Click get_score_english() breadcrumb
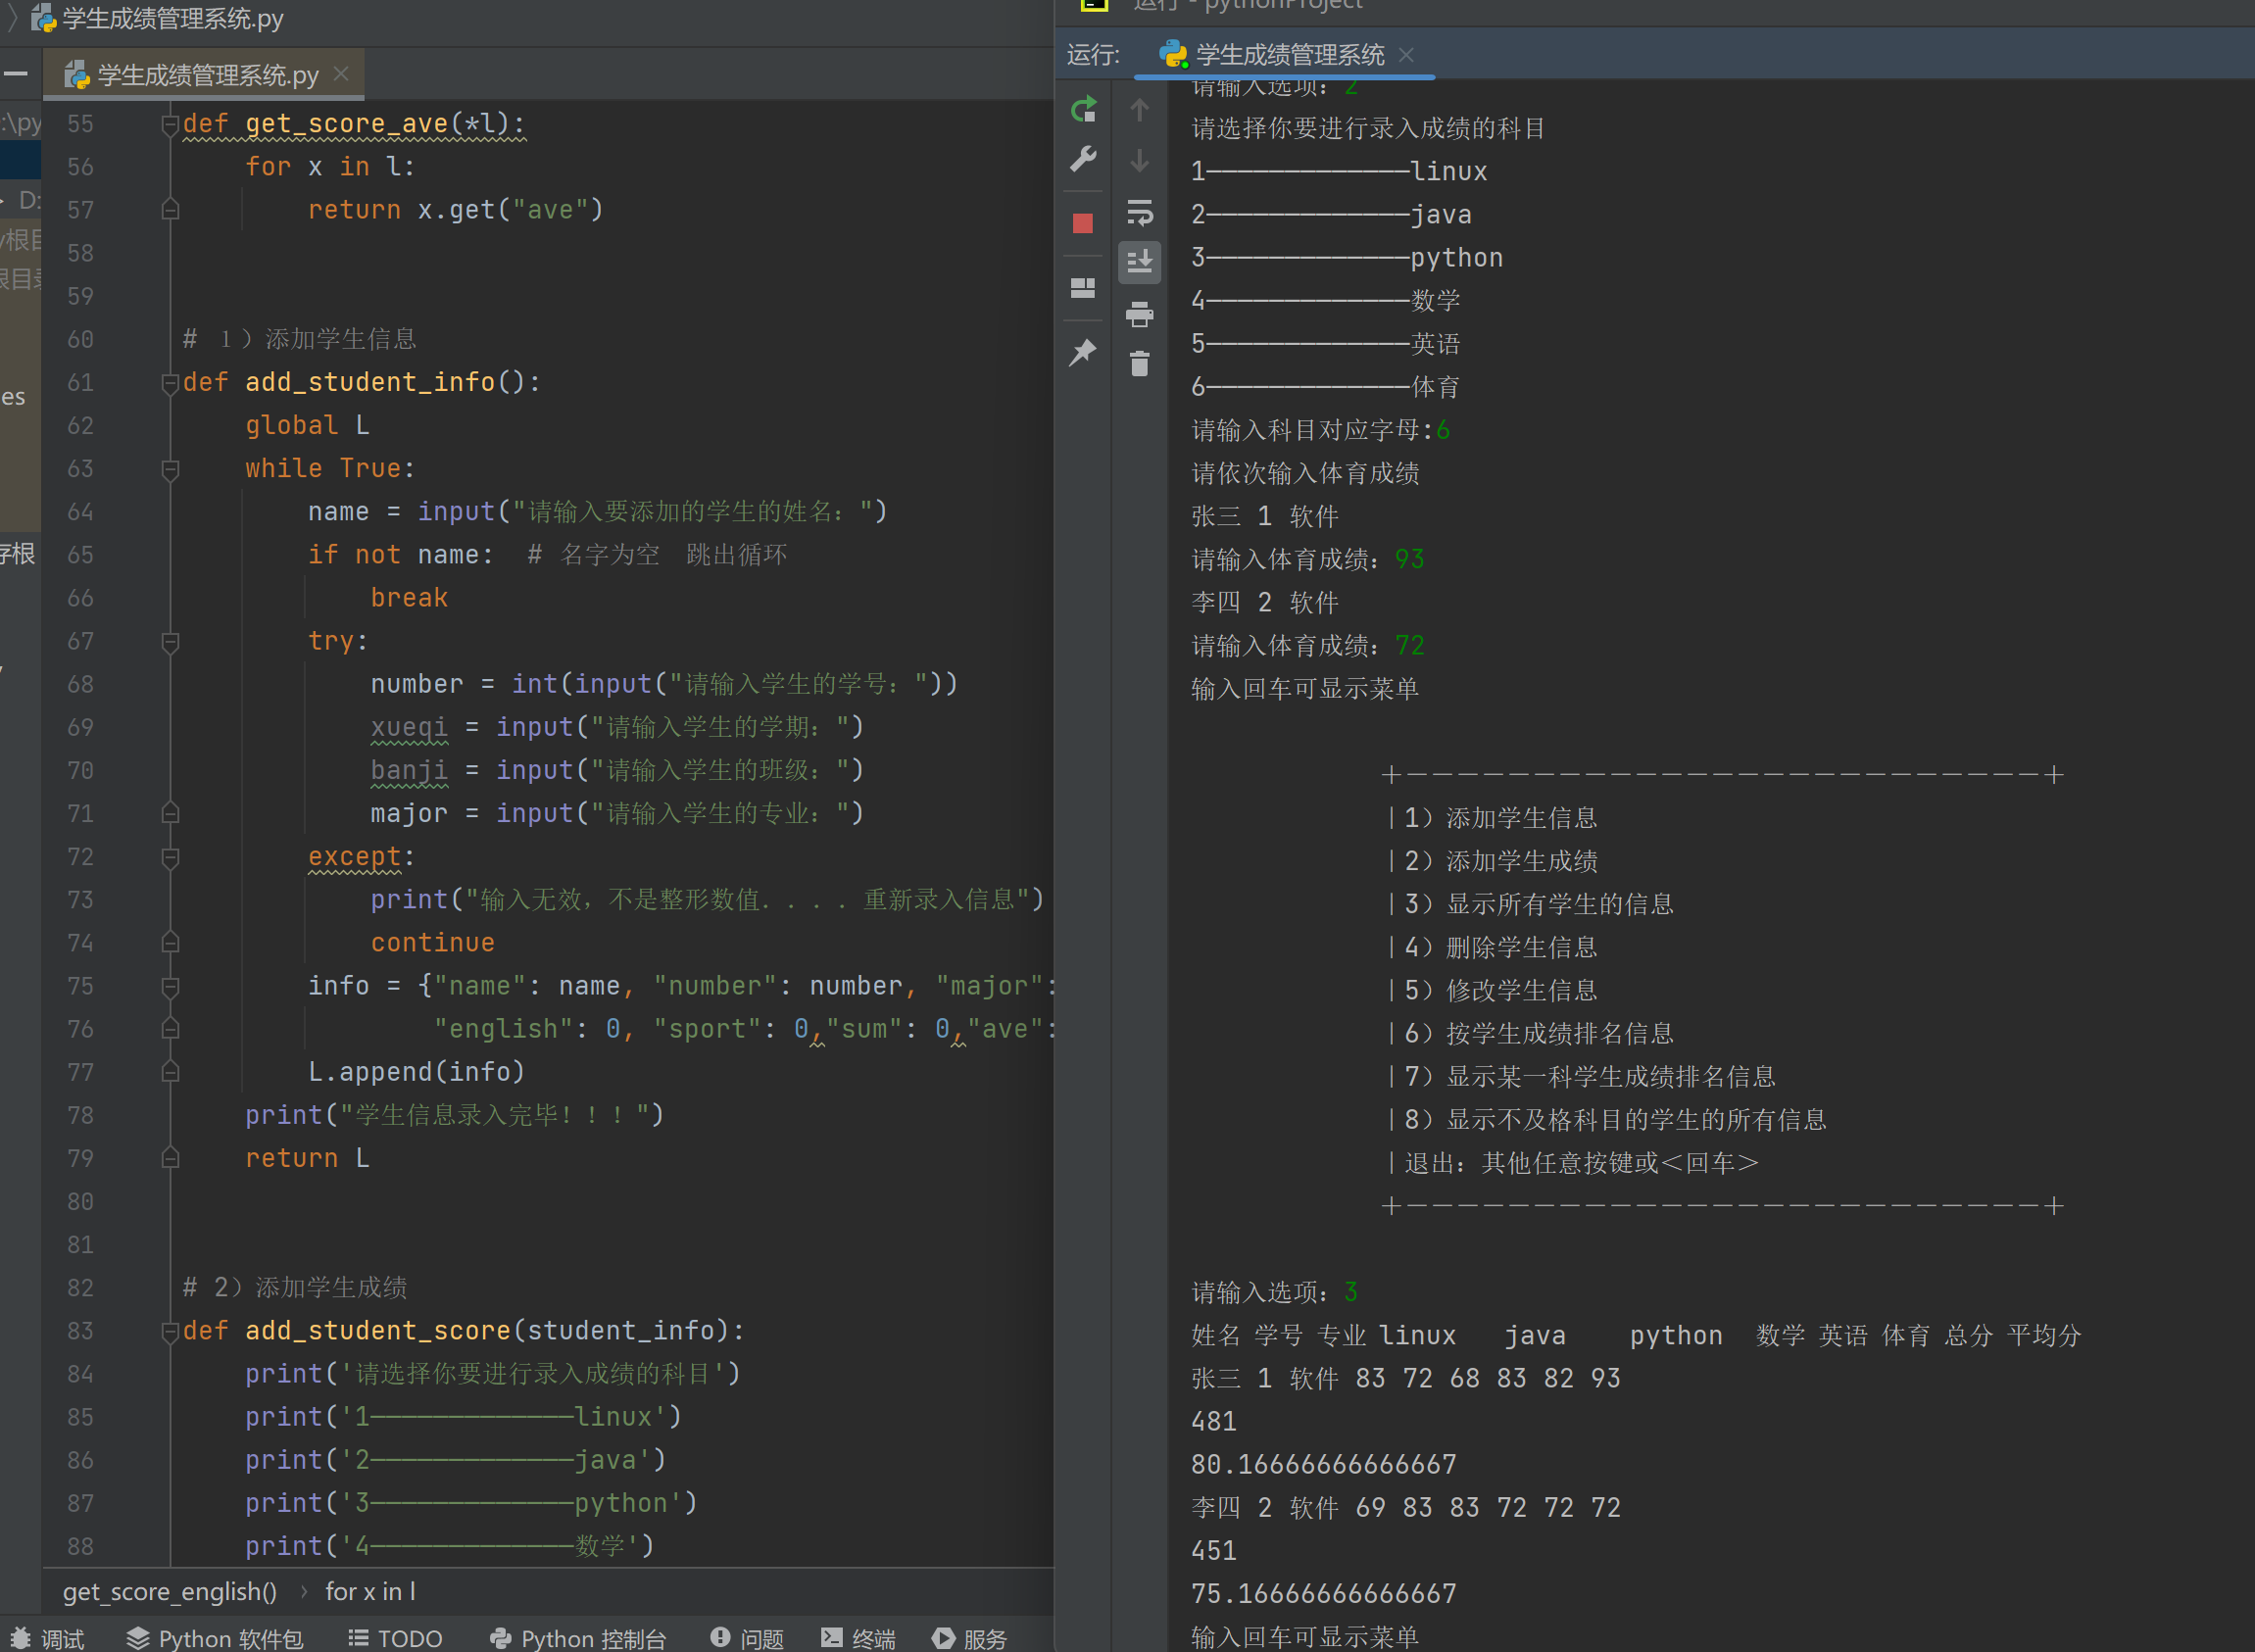Viewport: 2255px width, 1652px height. pos(170,1591)
